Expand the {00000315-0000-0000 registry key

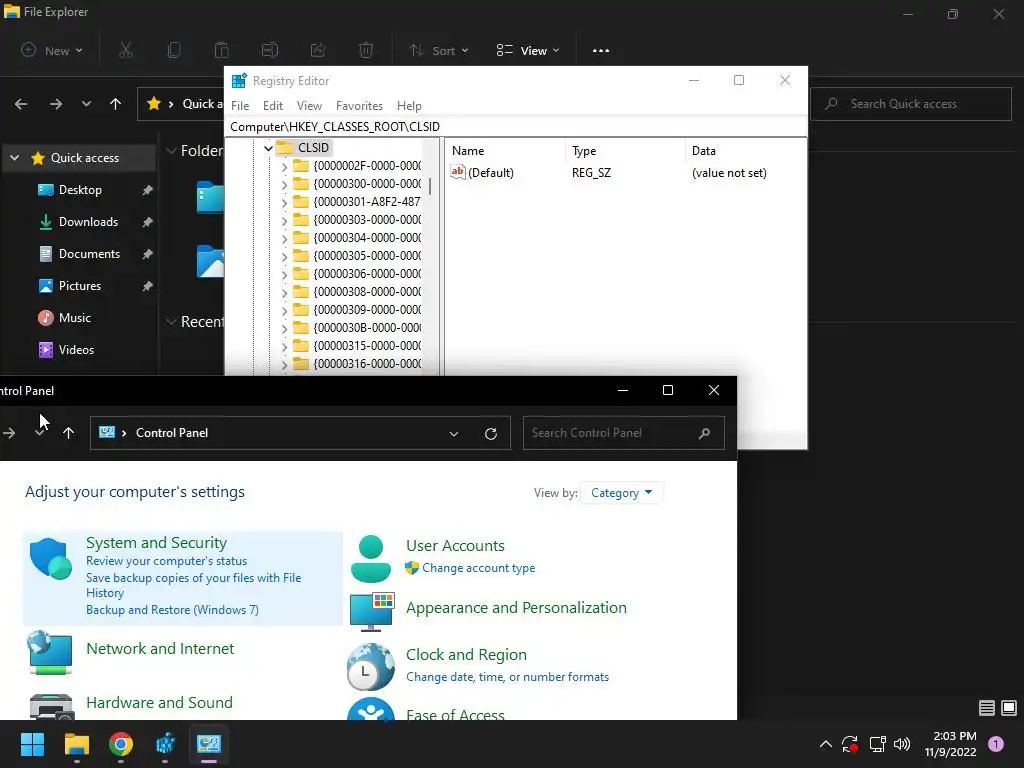[284, 346]
